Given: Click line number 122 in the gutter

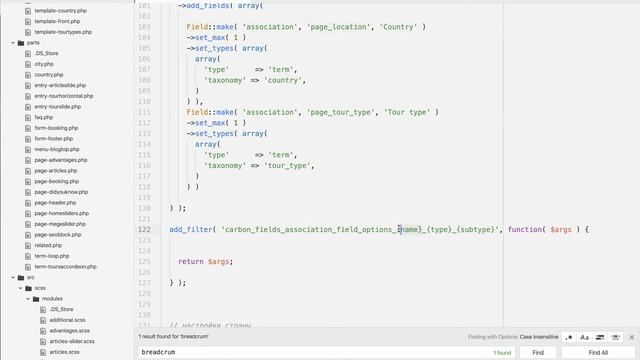Looking at the screenshot, I should click(144, 229).
